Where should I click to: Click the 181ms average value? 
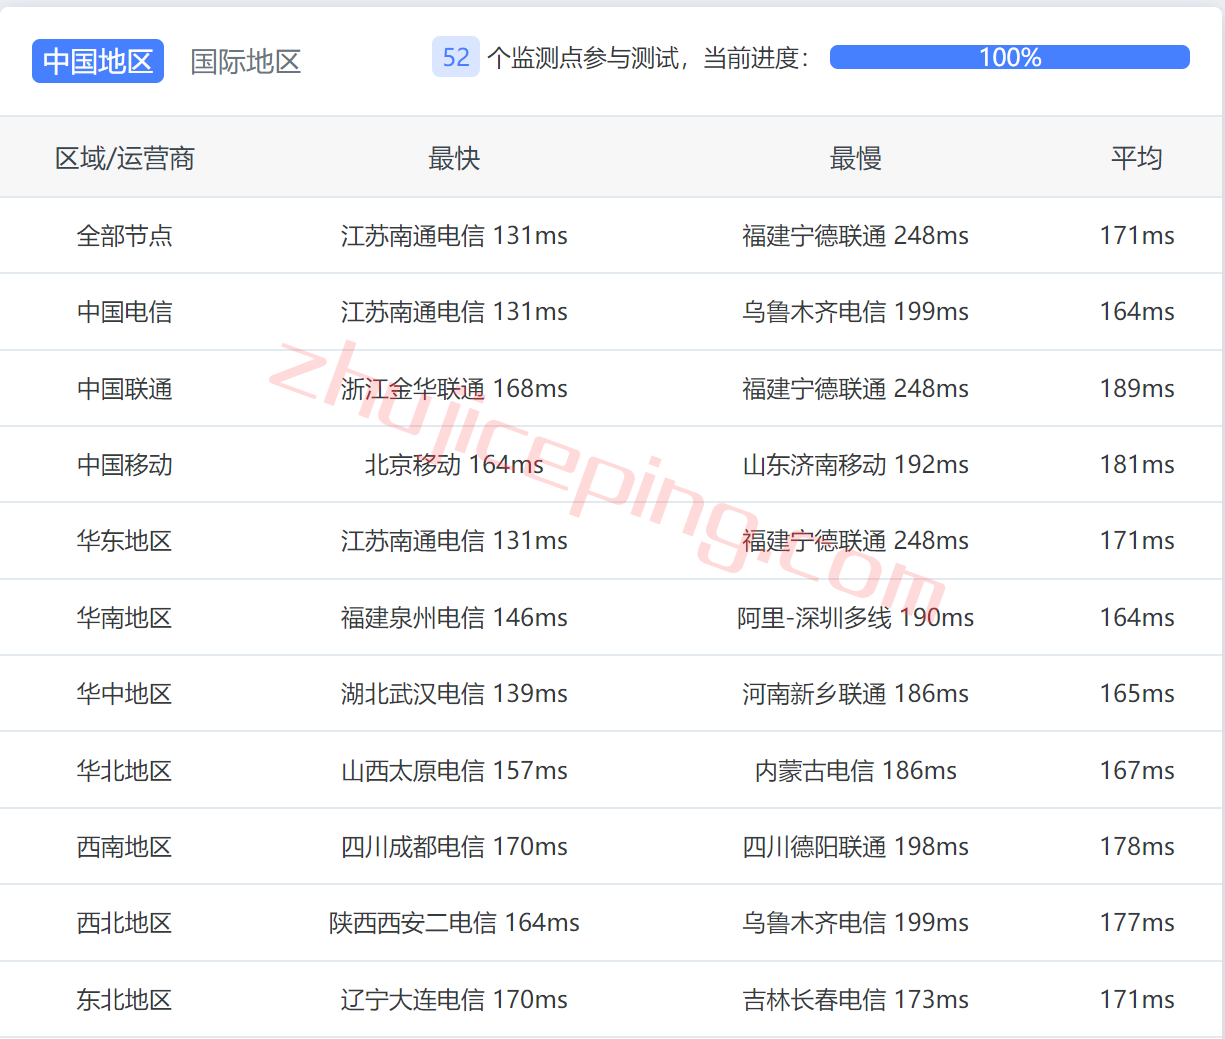(x=1137, y=464)
